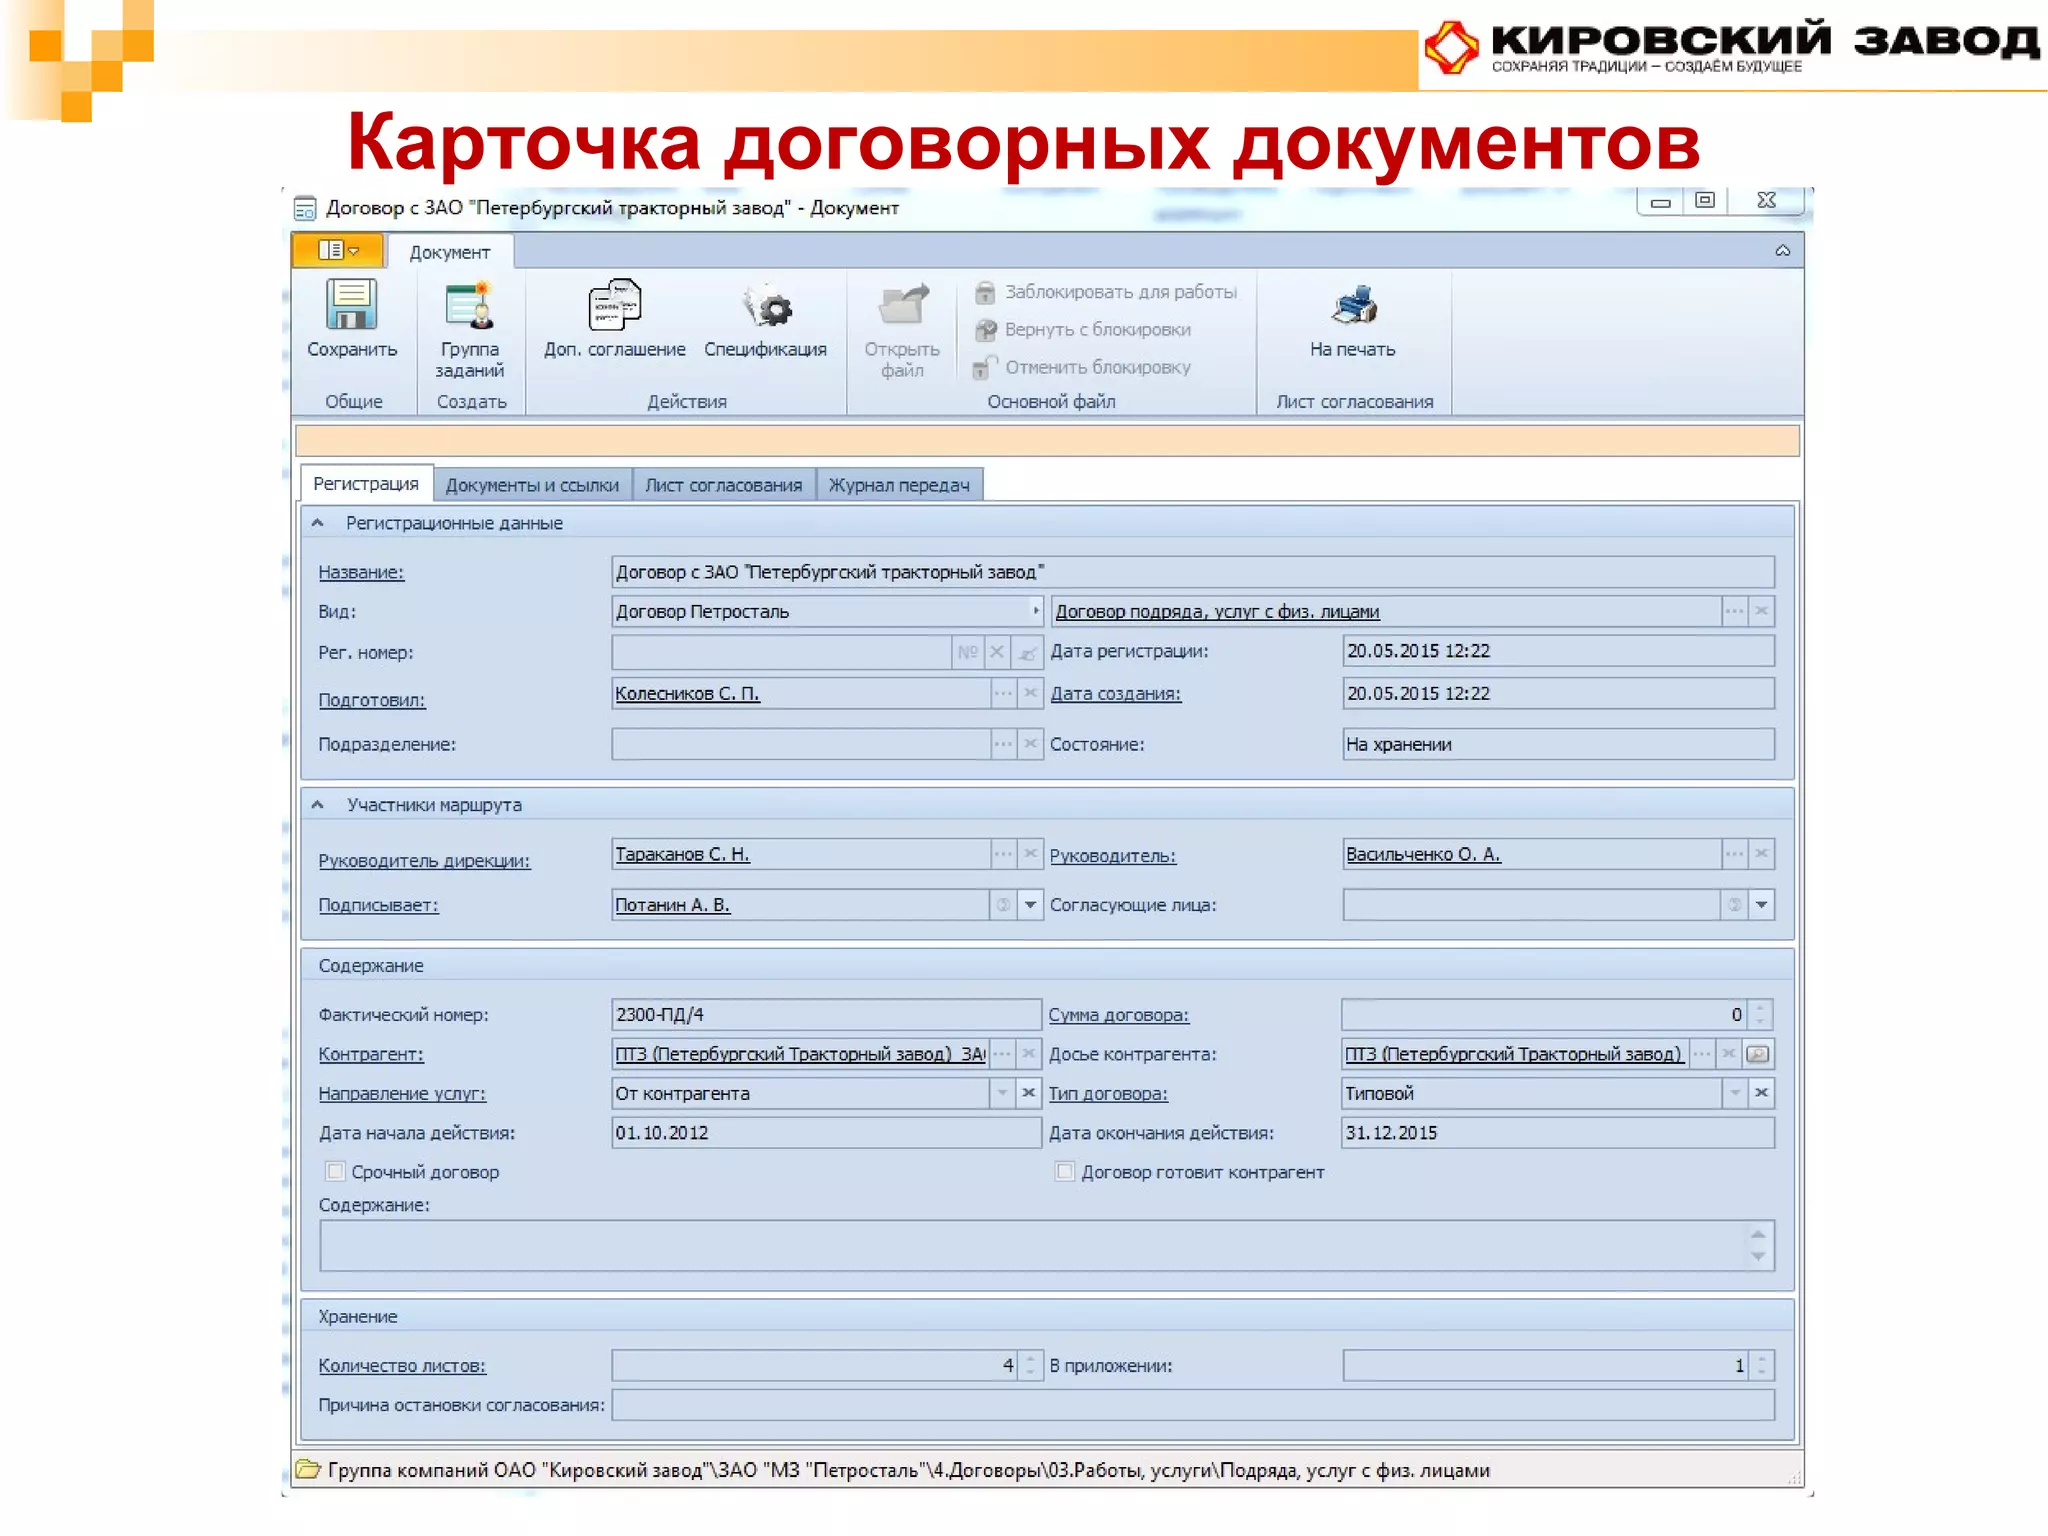Open the Васильченко О. А. link
The height and width of the screenshot is (1536, 2048).
(x=1423, y=855)
